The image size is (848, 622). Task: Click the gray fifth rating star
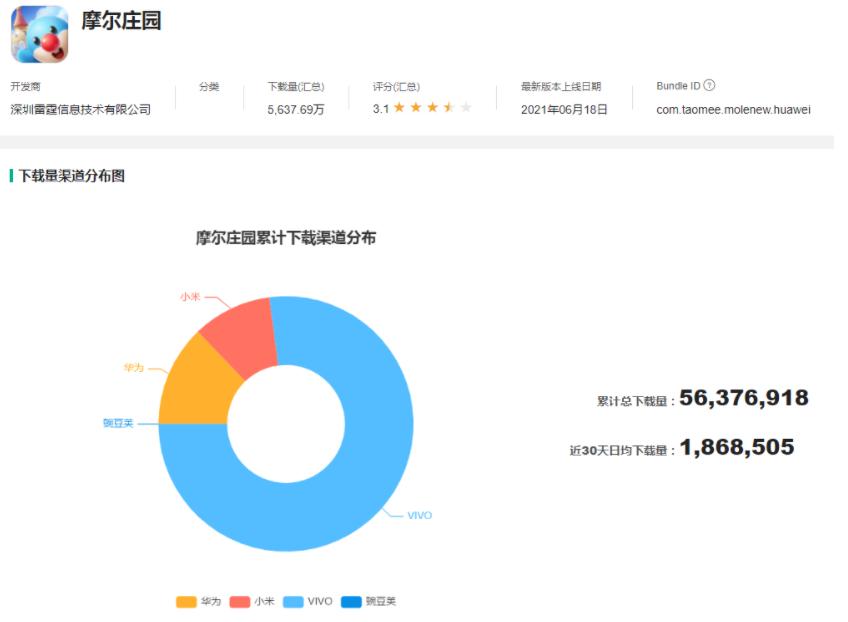pyautogui.click(x=465, y=106)
